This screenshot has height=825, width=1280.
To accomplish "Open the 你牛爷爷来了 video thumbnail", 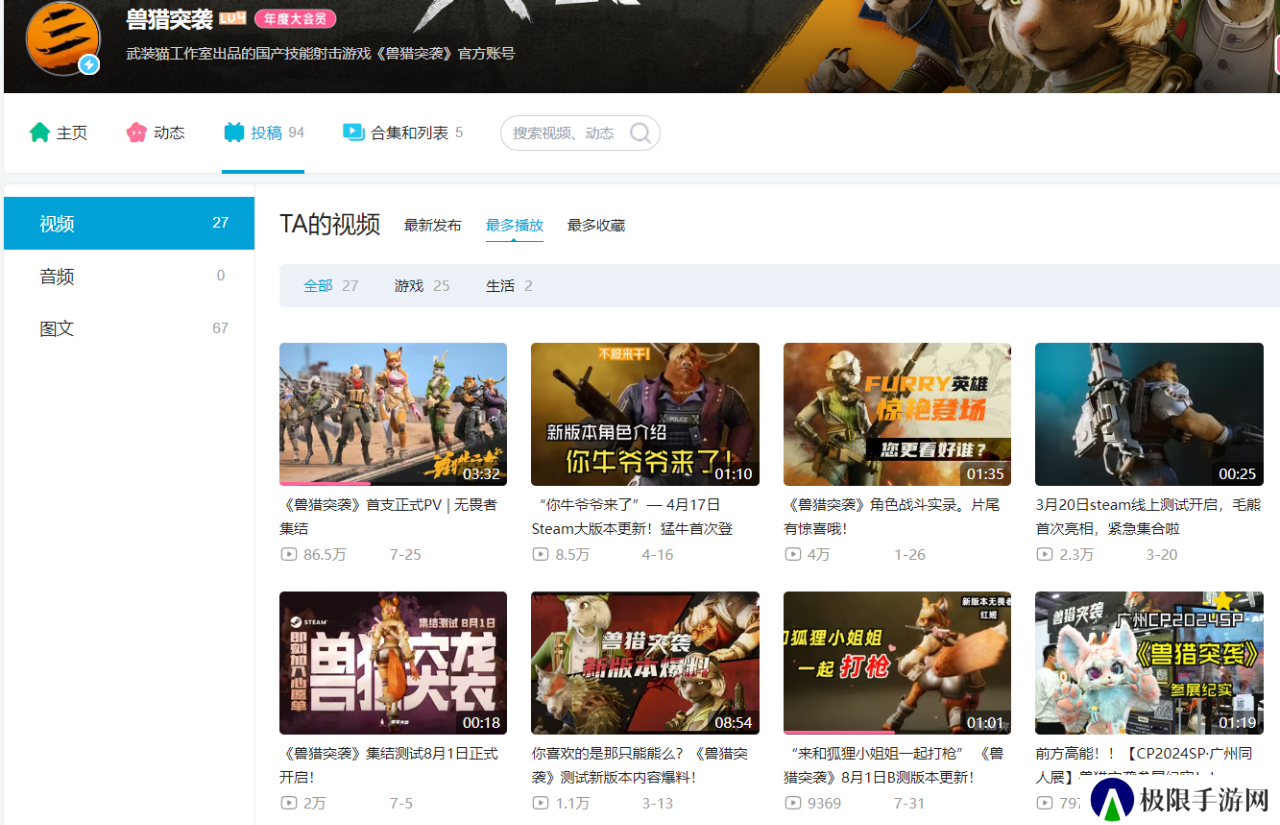I will pyautogui.click(x=645, y=414).
